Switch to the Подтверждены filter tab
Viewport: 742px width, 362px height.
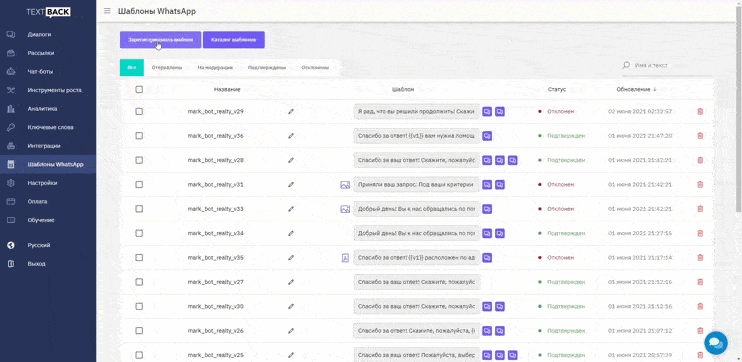click(x=267, y=68)
